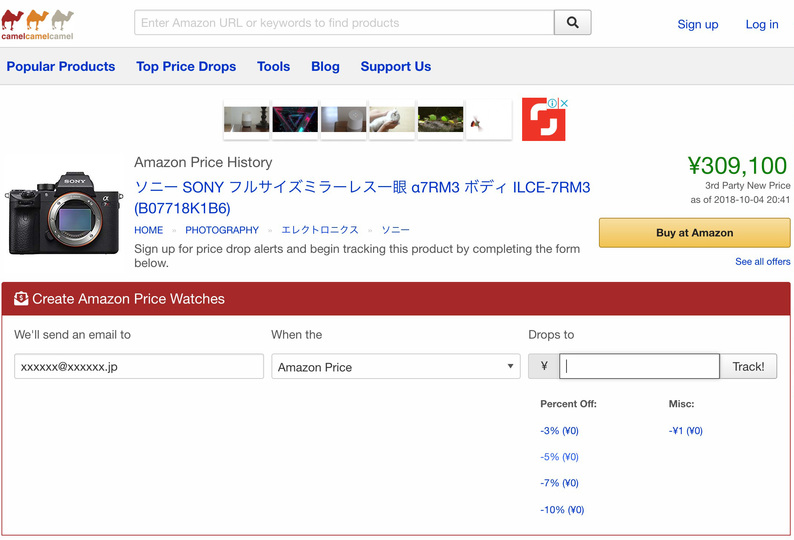
Task: Click the email address field
Action: point(139,366)
